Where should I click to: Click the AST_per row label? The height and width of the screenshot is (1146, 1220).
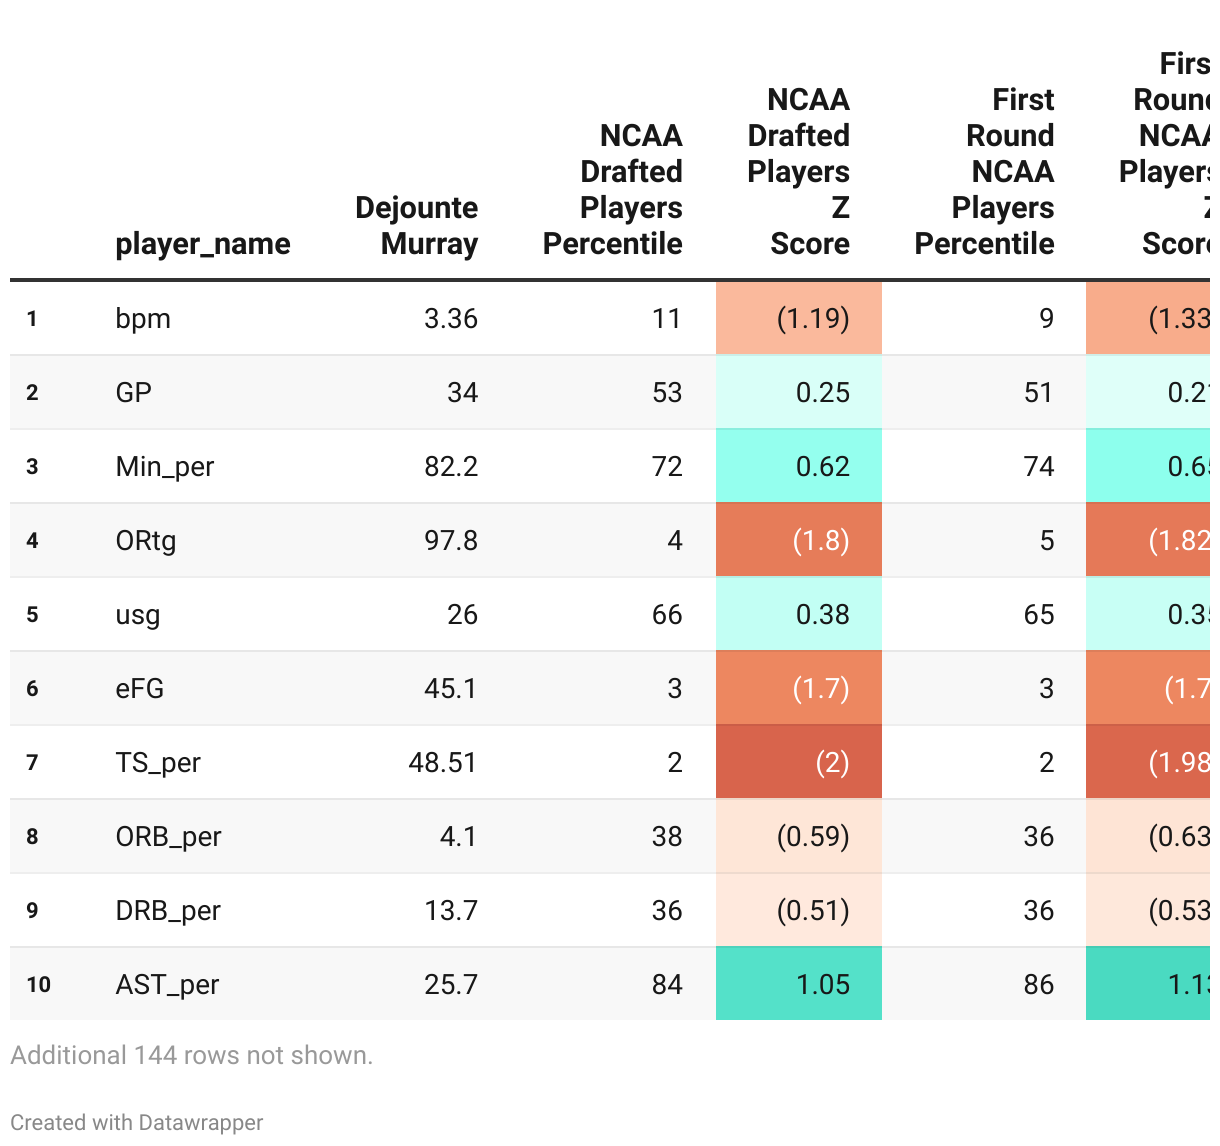pos(167,985)
